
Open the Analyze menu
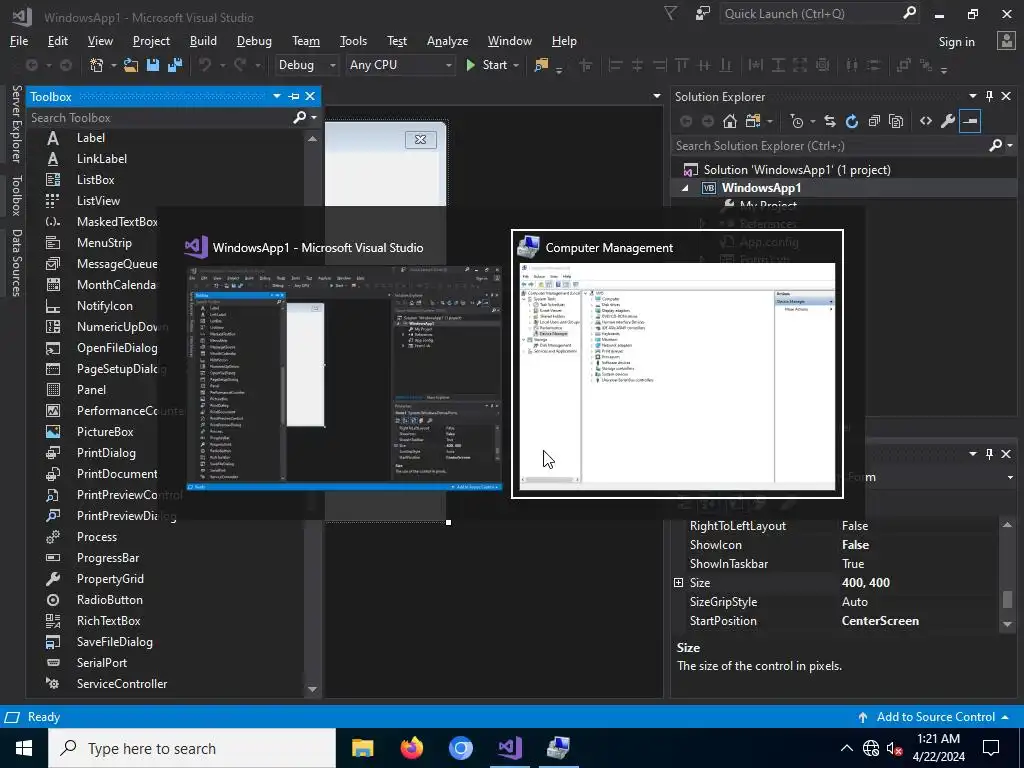pyautogui.click(x=447, y=40)
